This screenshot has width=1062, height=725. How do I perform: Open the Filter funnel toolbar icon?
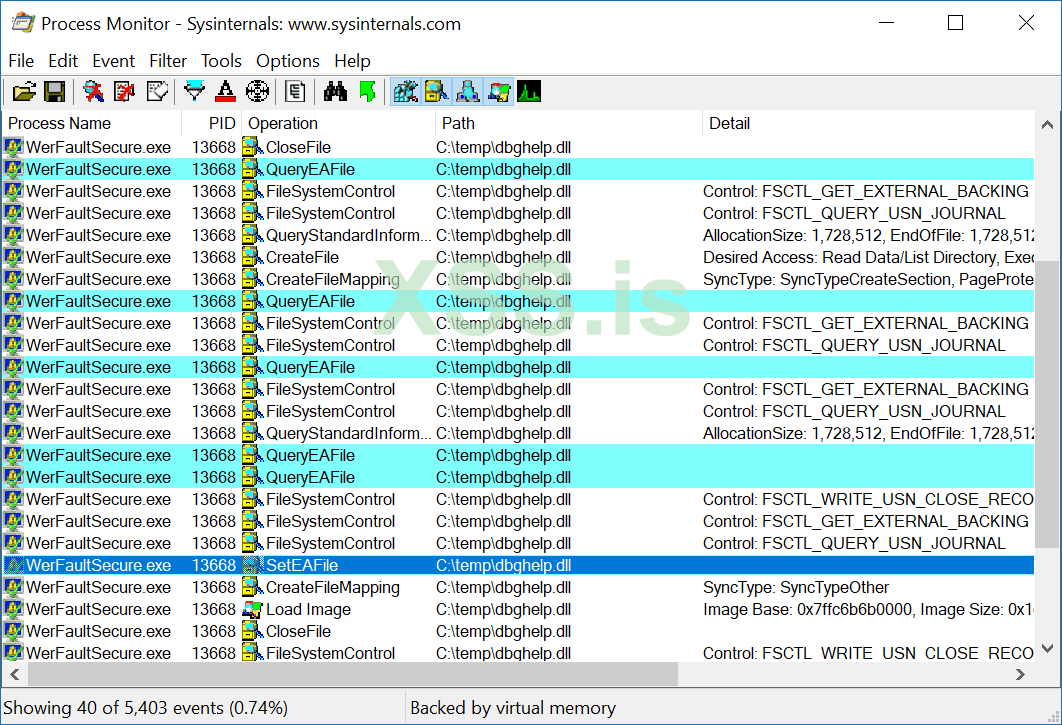tap(194, 91)
